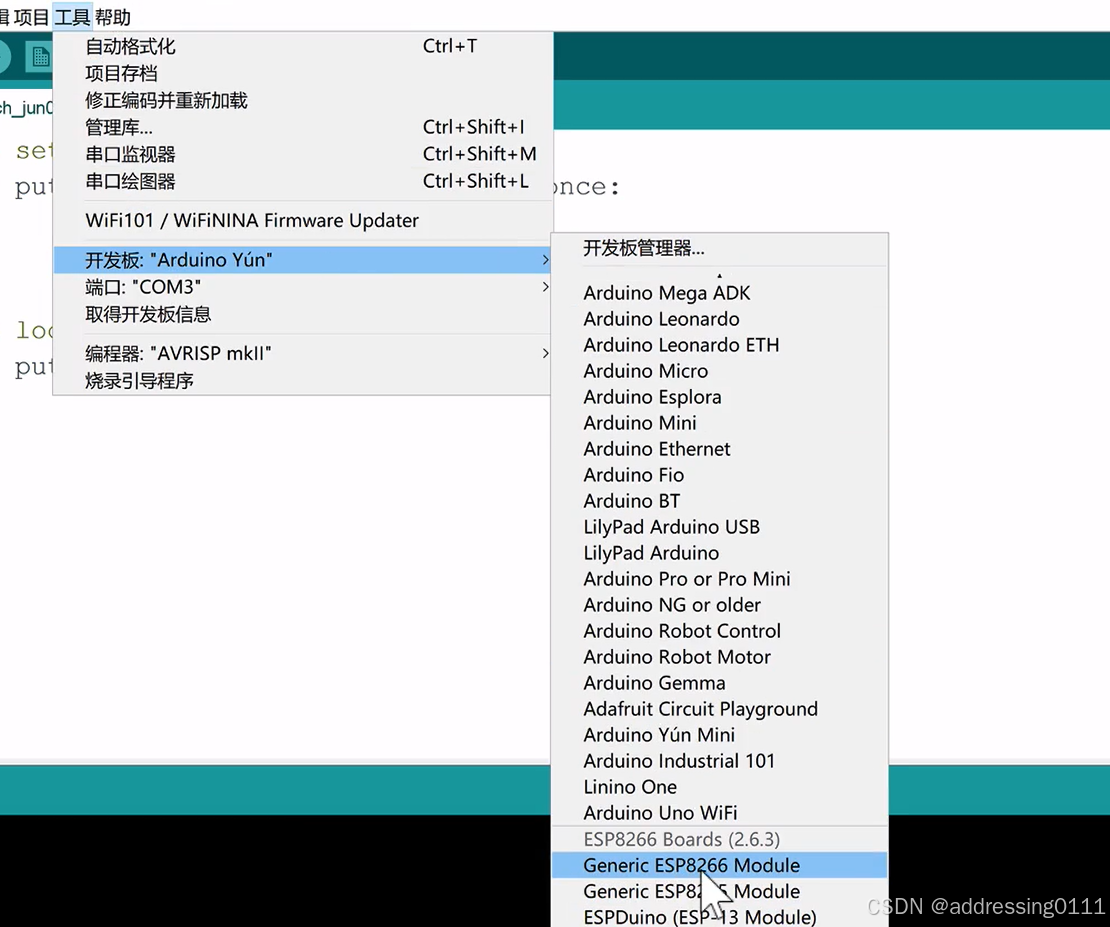Click 取得开发板信息 entry
The image size is (1110, 927).
click(x=303, y=314)
